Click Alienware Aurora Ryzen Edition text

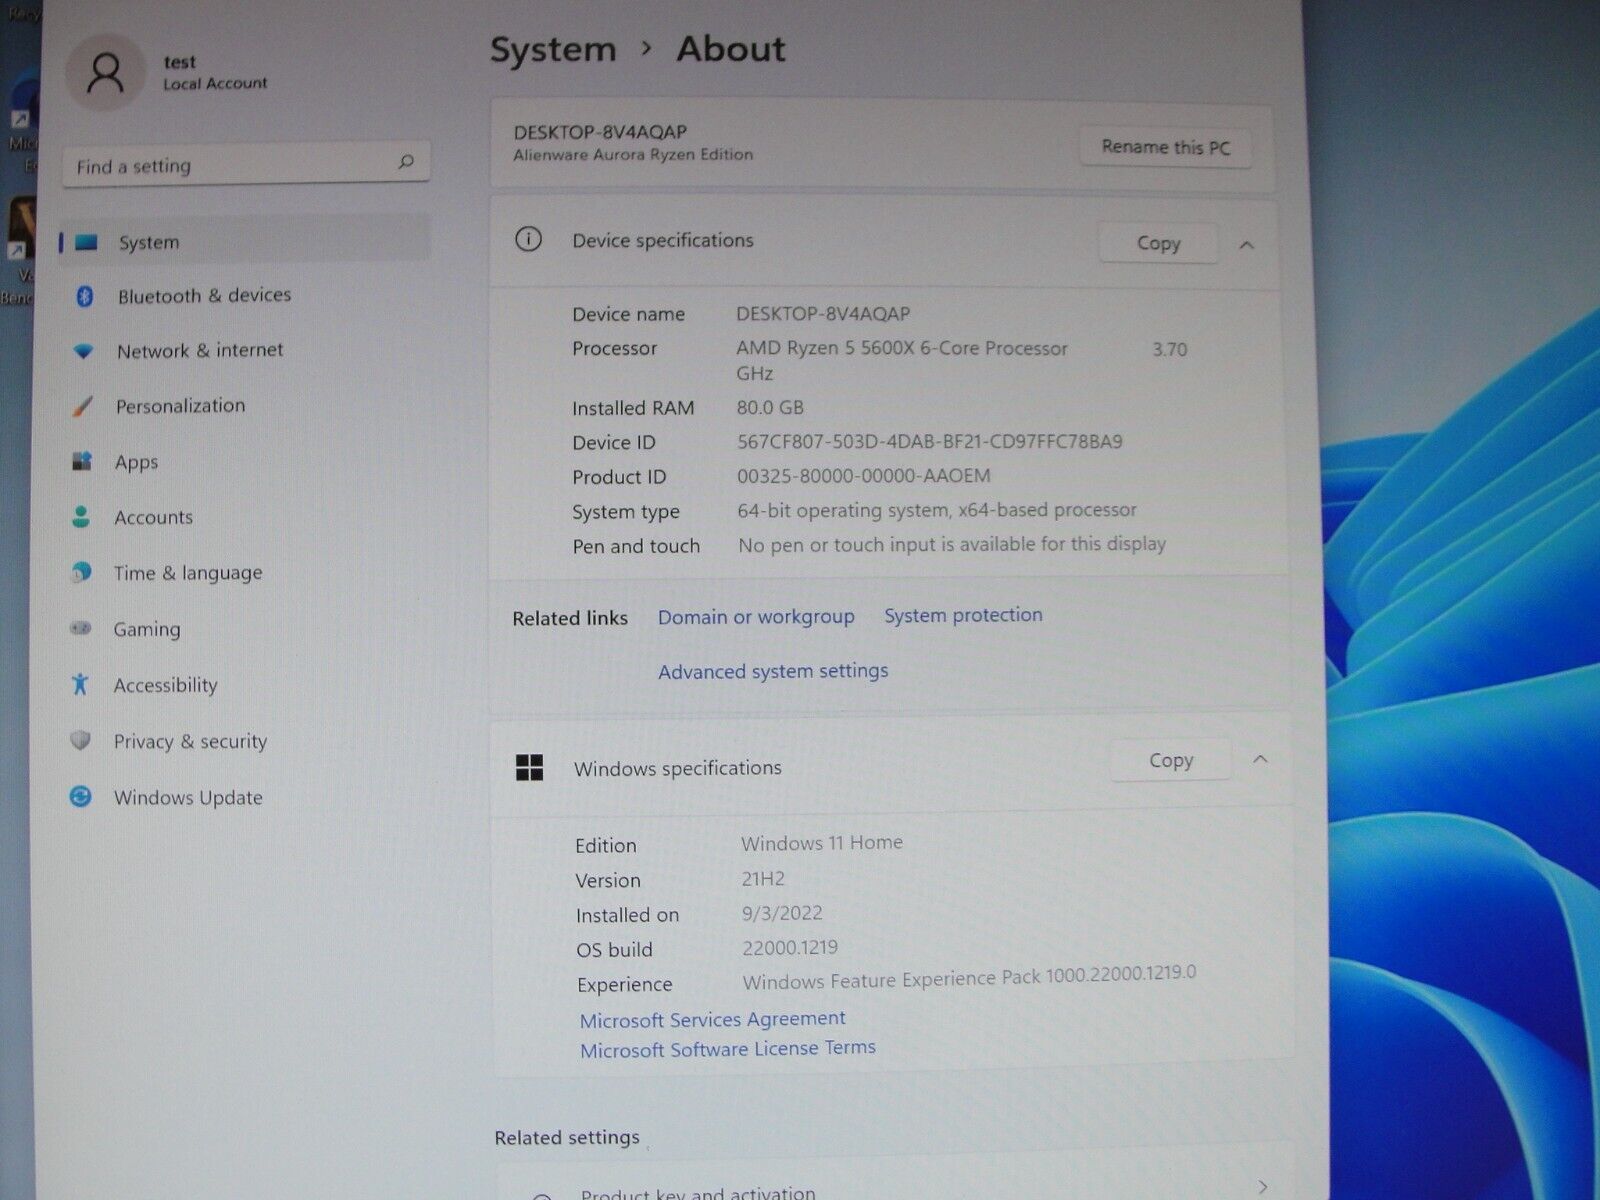coord(633,155)
